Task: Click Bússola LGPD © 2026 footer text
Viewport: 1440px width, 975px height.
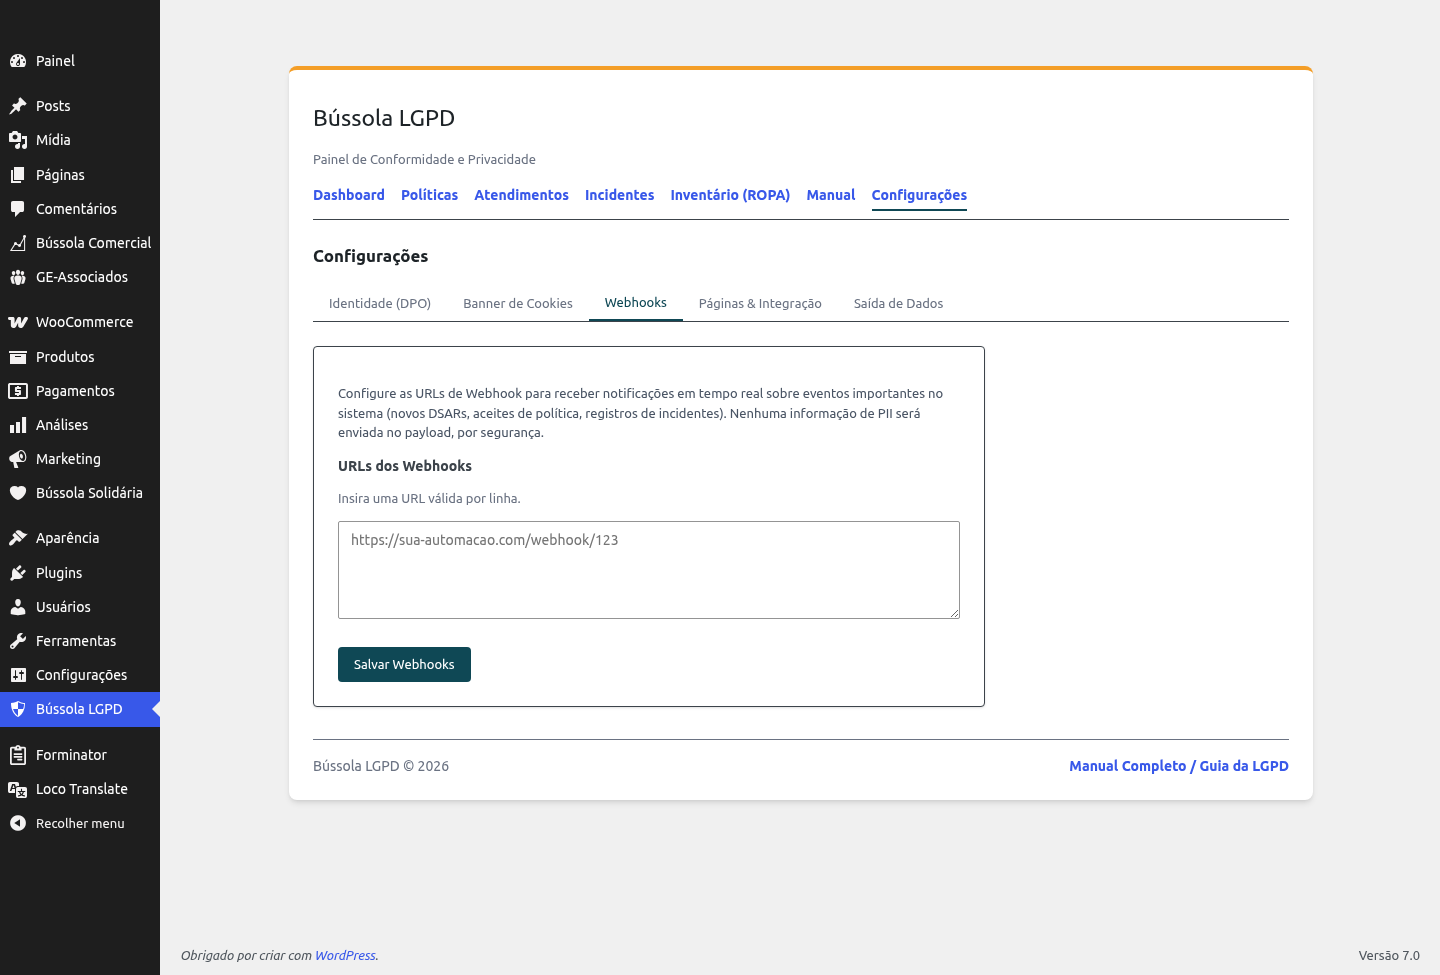Action: point(381,766)
